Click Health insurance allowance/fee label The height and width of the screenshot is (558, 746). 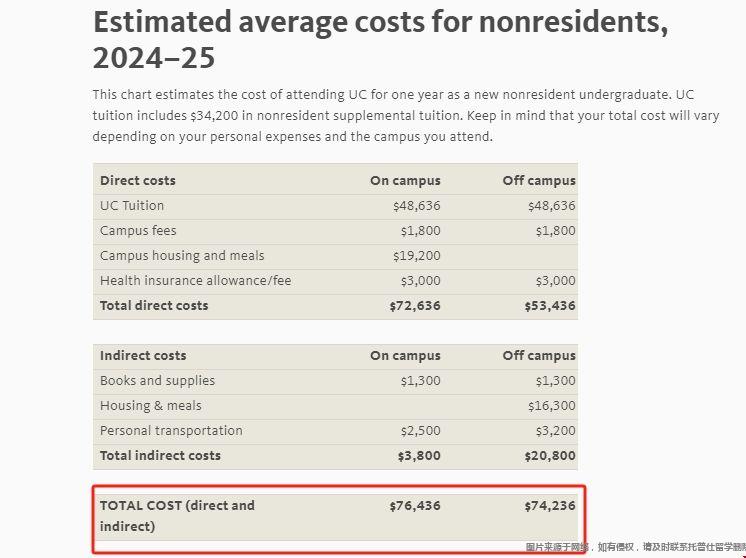[x=195, y=281]
